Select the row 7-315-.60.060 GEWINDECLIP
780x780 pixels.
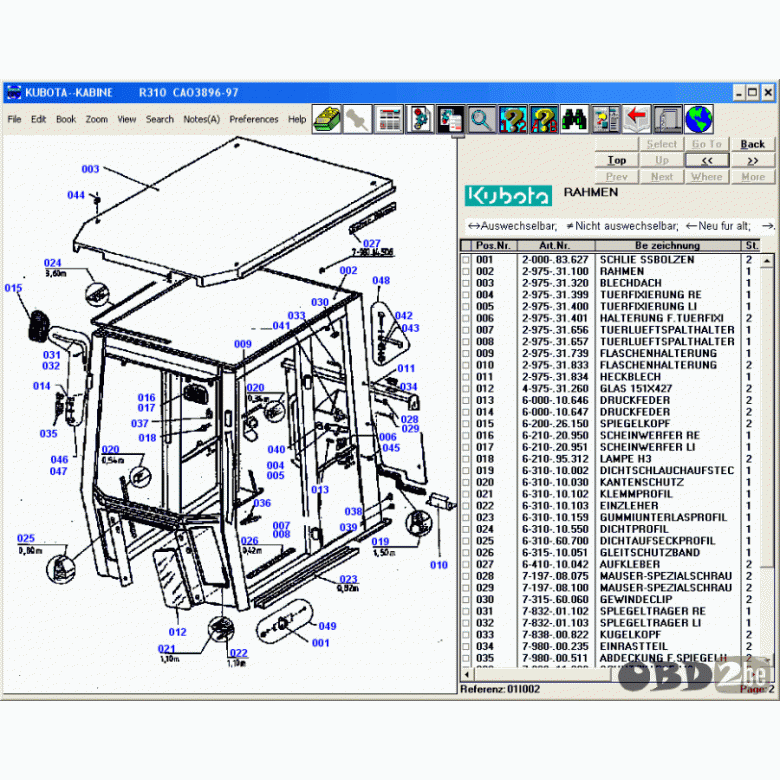tap(612, 600)
